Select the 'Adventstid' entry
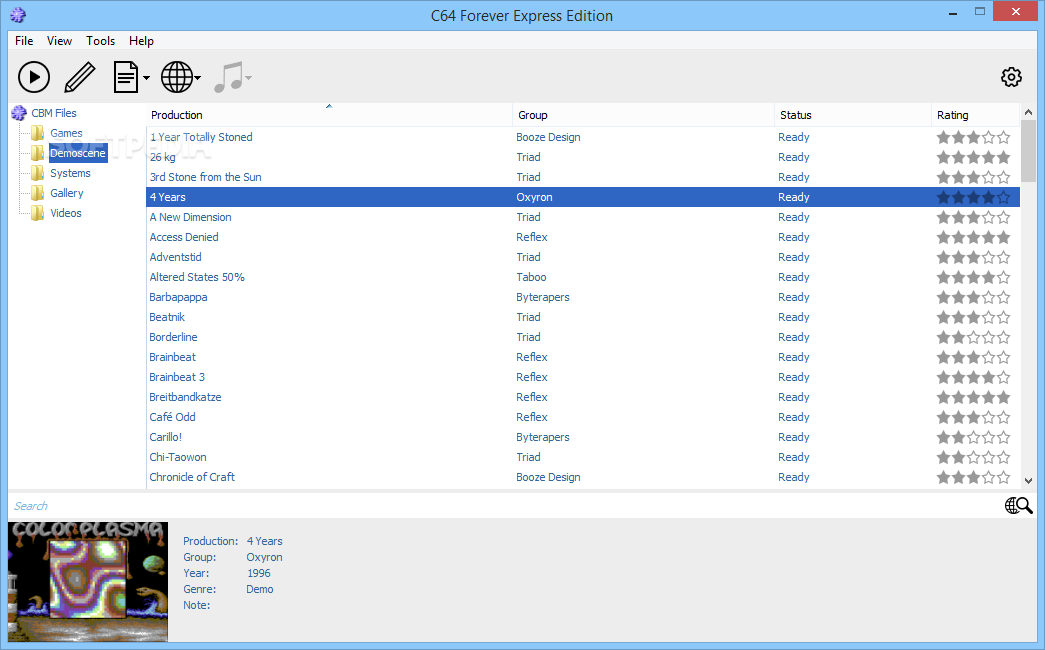The image size is (1045, 650). click(x=175, y=257)
